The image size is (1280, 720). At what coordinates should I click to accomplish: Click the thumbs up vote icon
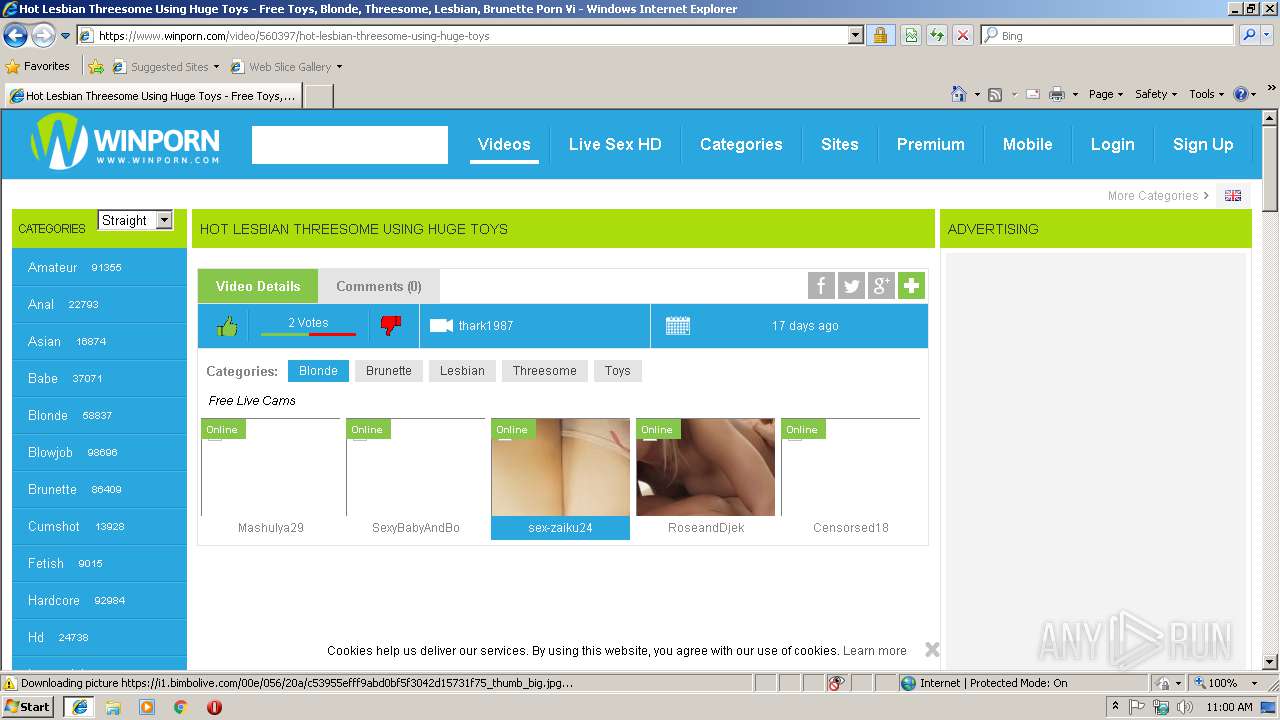click(227, 326)
